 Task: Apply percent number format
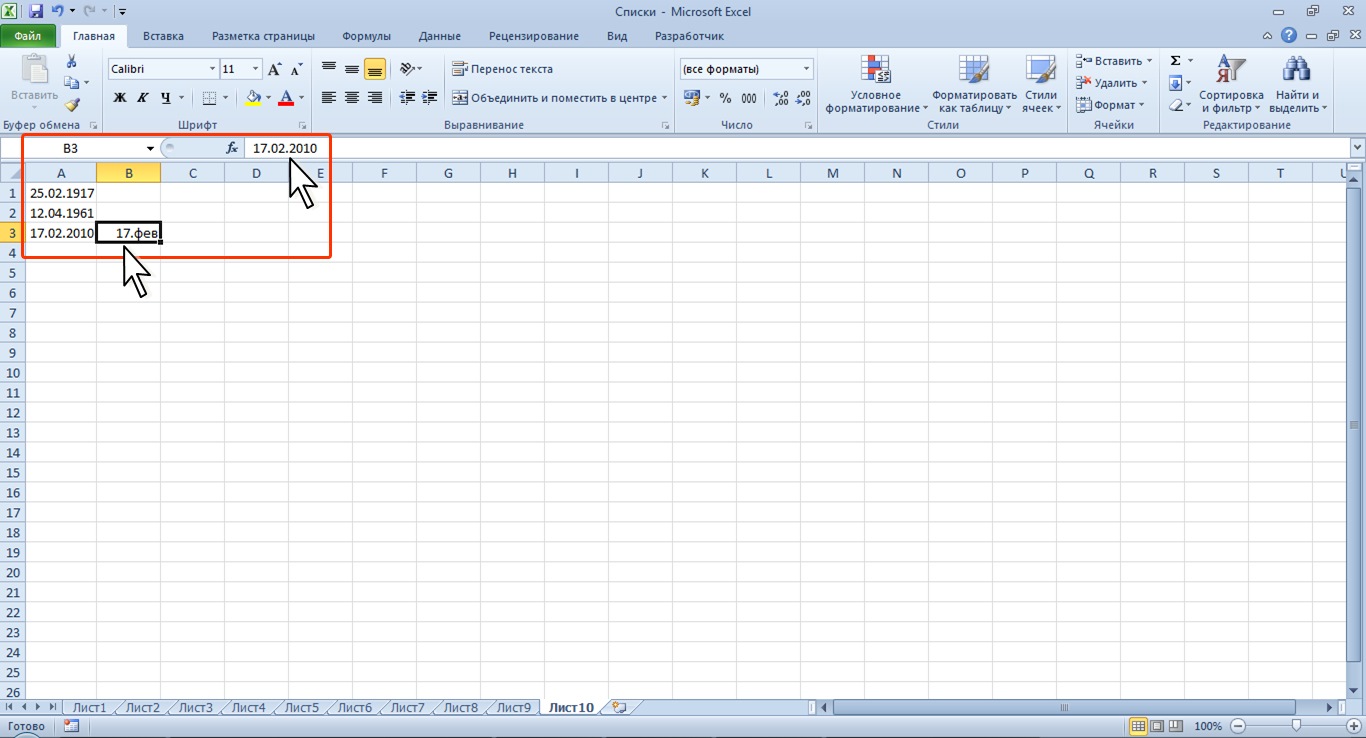[x=725, y=98]
